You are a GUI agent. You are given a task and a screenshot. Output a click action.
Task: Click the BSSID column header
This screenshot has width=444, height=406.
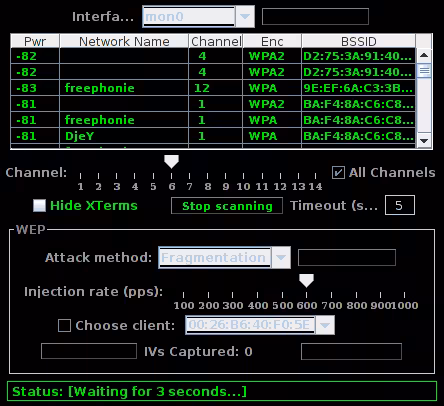tap(359, 41)
